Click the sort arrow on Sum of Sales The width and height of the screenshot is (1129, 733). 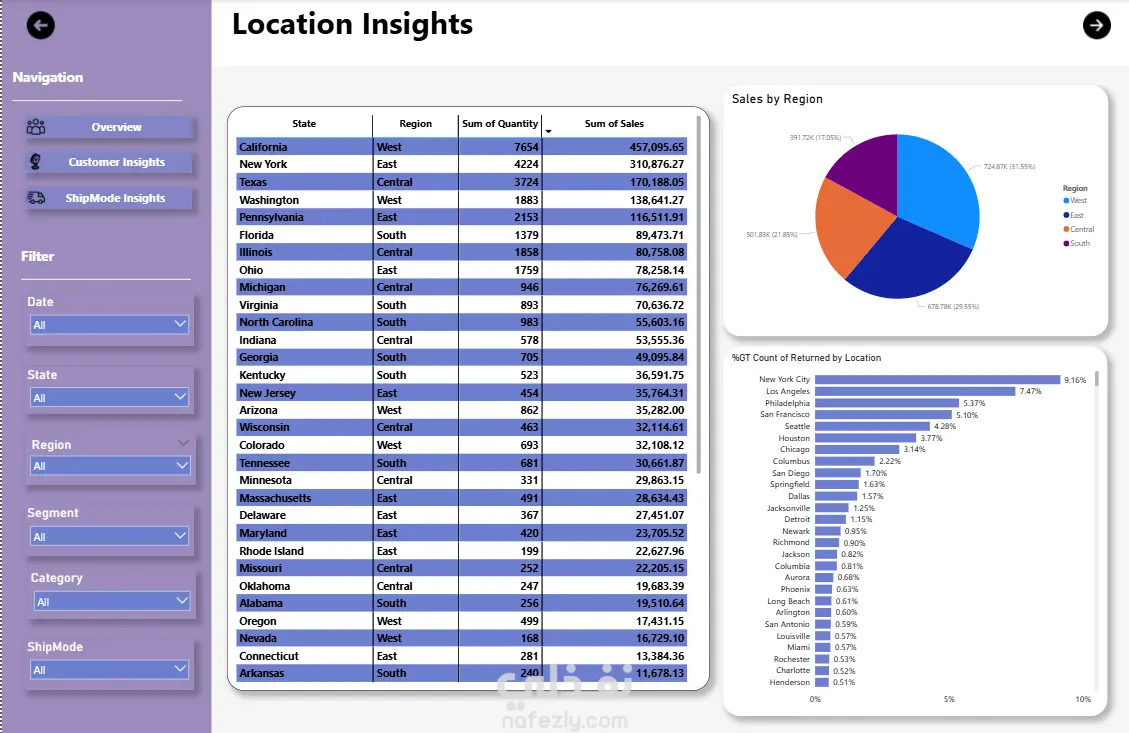coord(549,132)
